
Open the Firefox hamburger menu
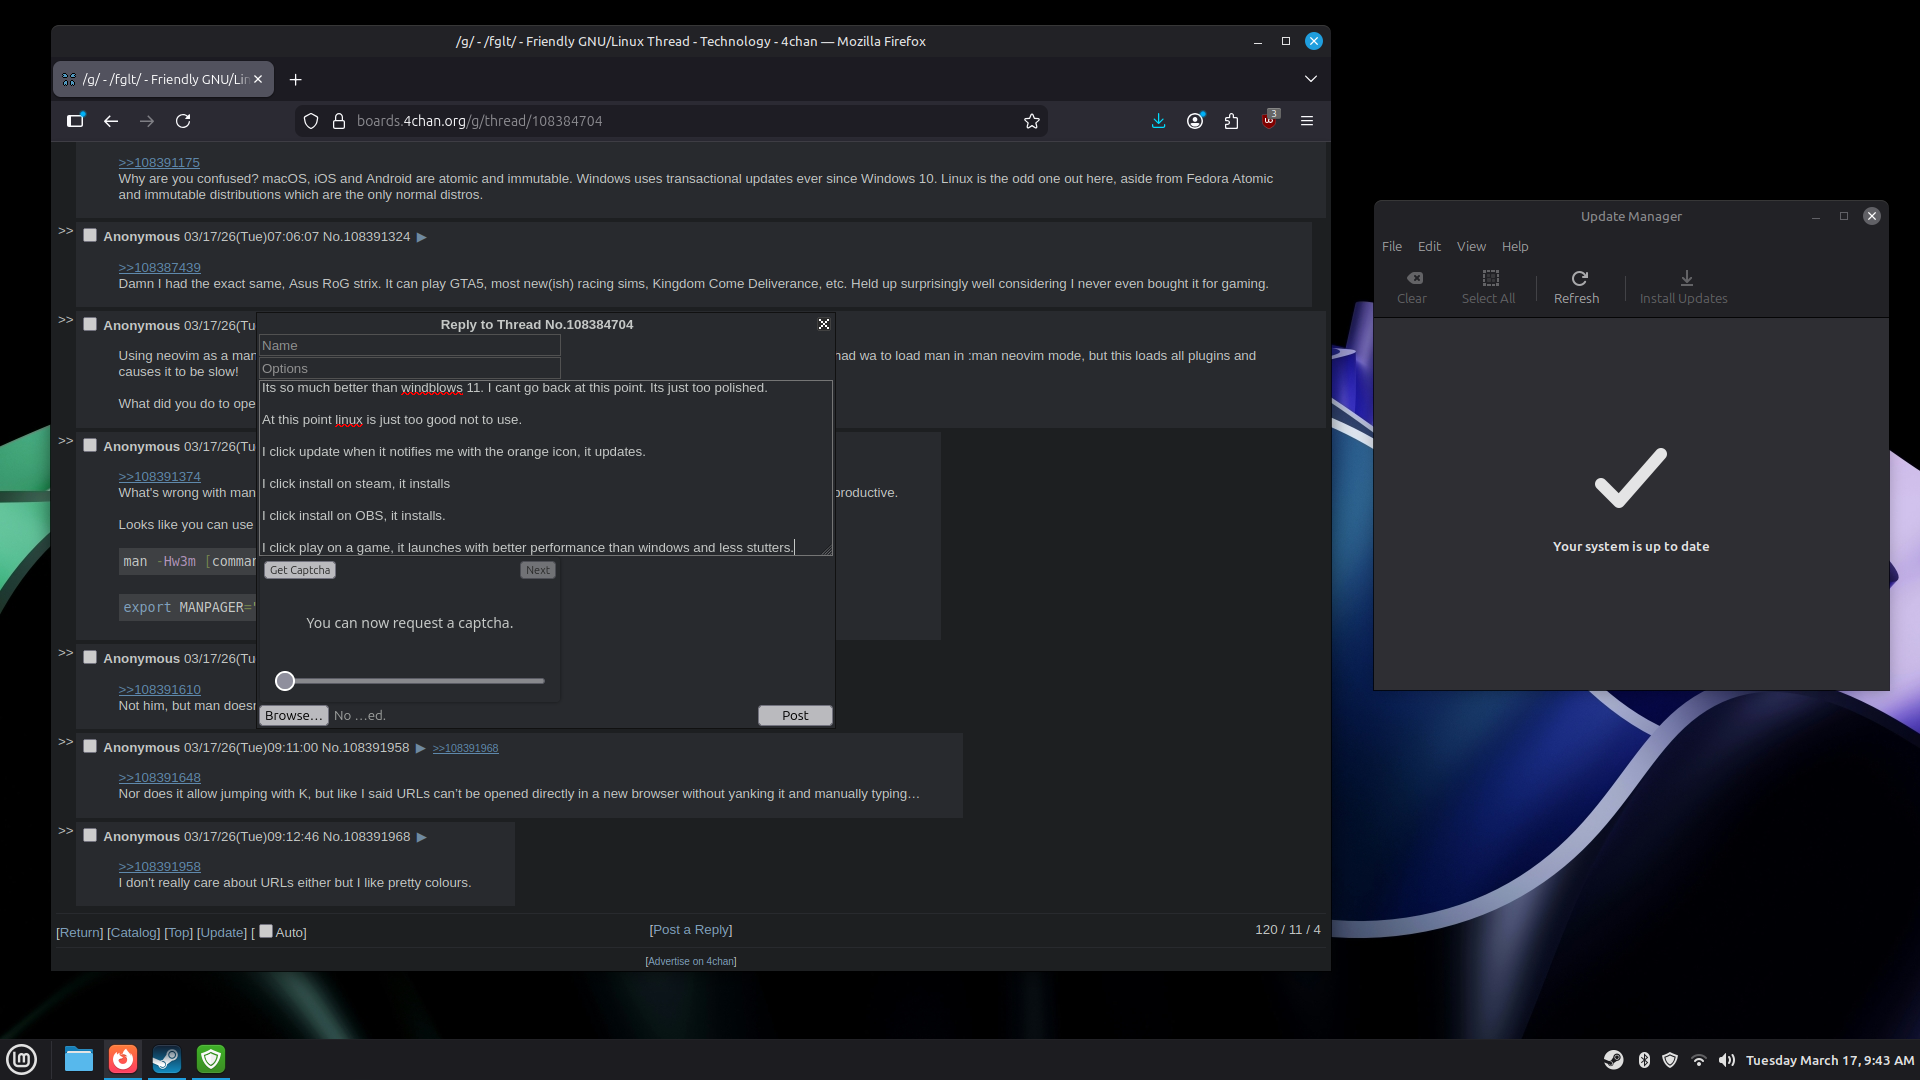tap(1306, 121)
